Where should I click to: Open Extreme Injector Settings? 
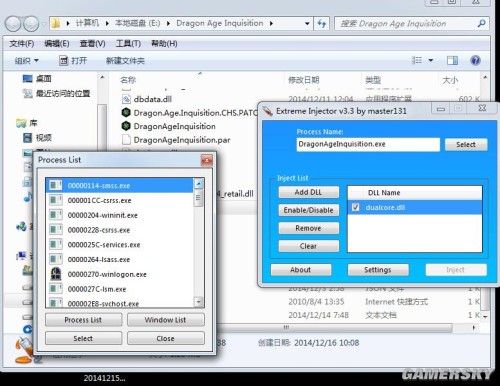[378, 270]
